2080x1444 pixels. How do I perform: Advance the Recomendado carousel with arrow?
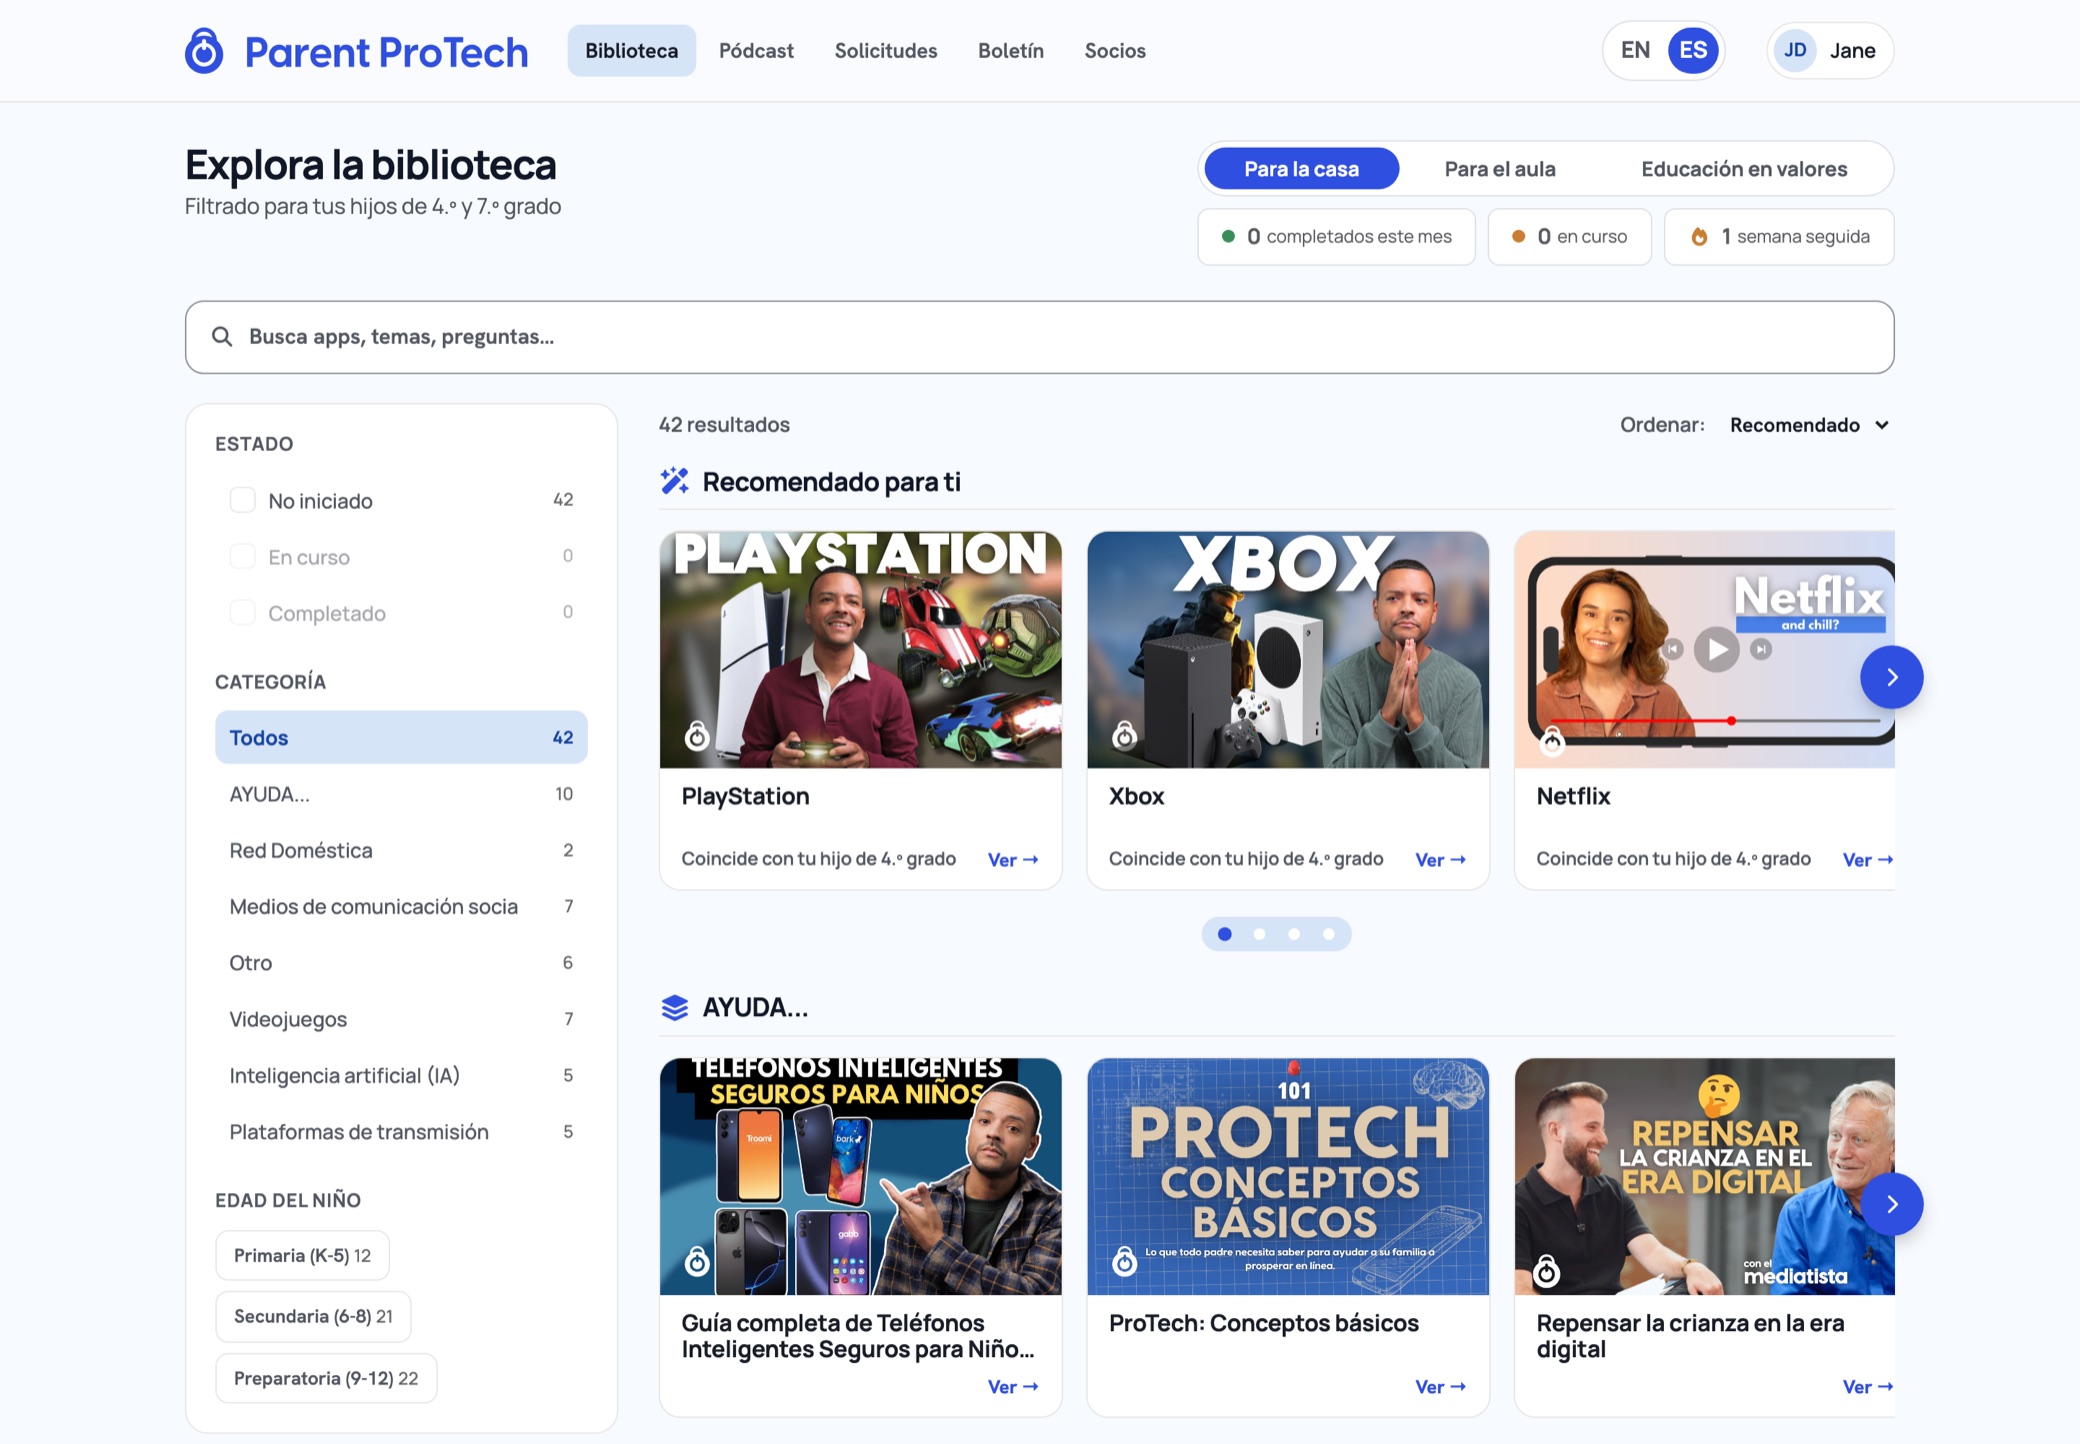(x=1891, y=677)
